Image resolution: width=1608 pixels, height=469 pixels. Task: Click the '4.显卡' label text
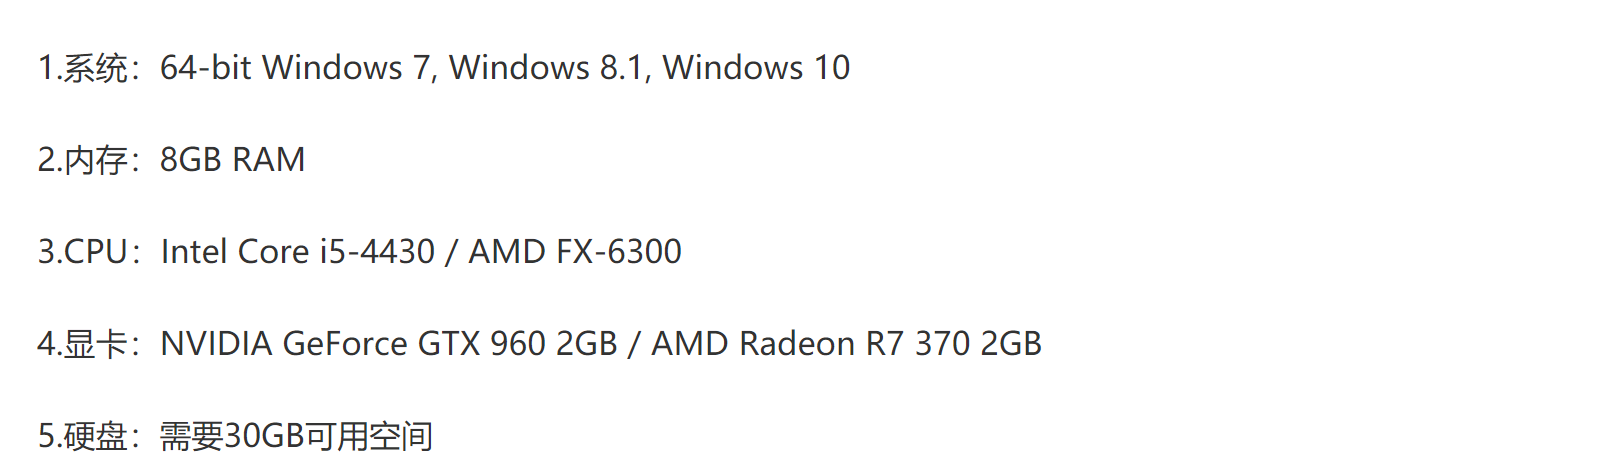[83, 344]
